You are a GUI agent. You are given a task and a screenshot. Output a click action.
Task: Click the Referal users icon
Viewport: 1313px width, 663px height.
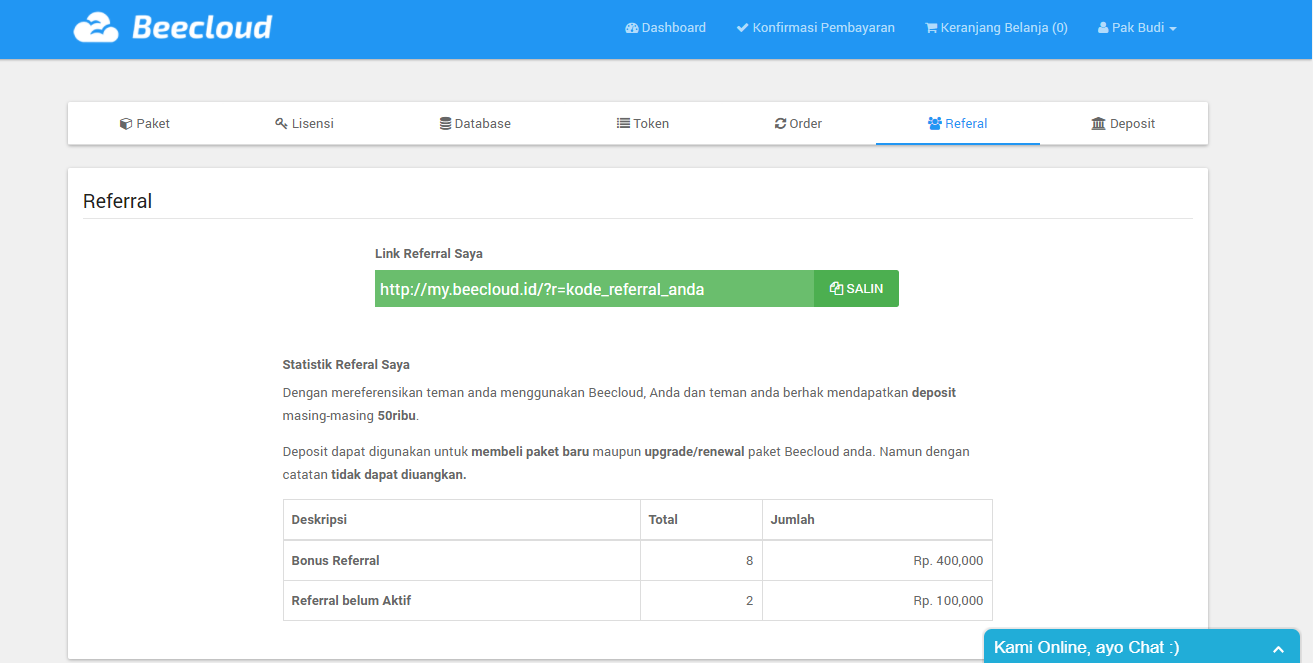coord(935,124)
